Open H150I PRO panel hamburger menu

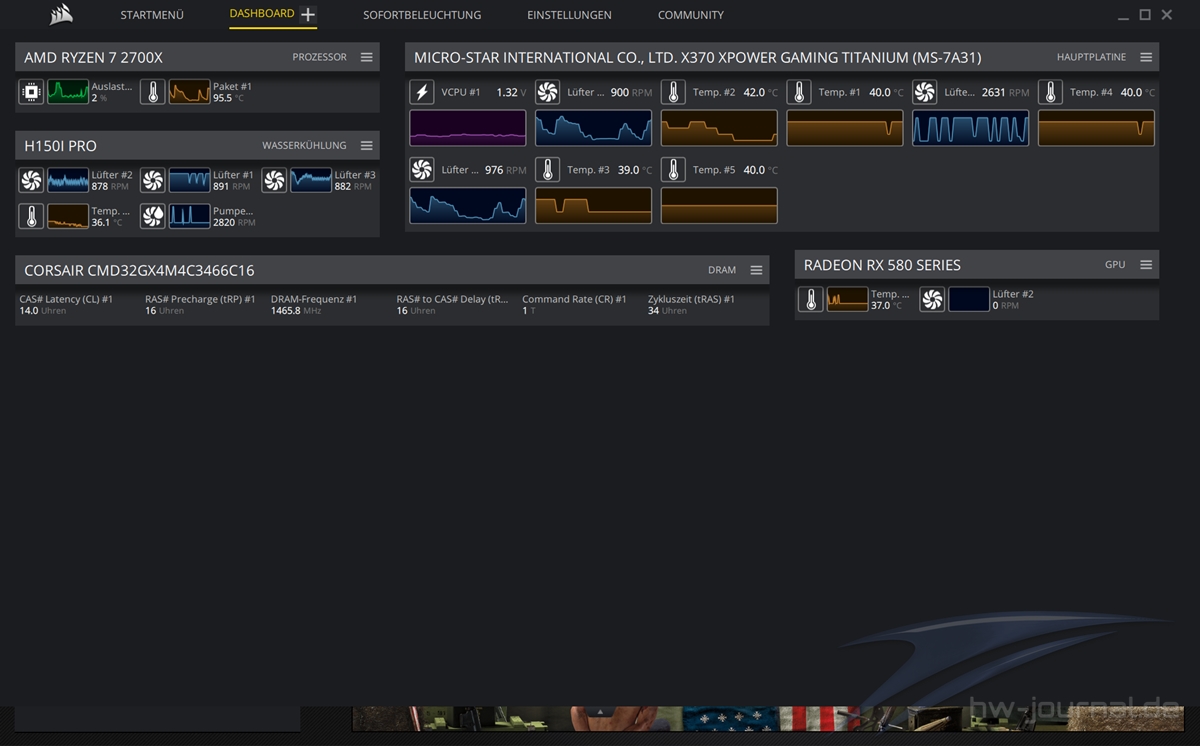(x=366, y=146)
